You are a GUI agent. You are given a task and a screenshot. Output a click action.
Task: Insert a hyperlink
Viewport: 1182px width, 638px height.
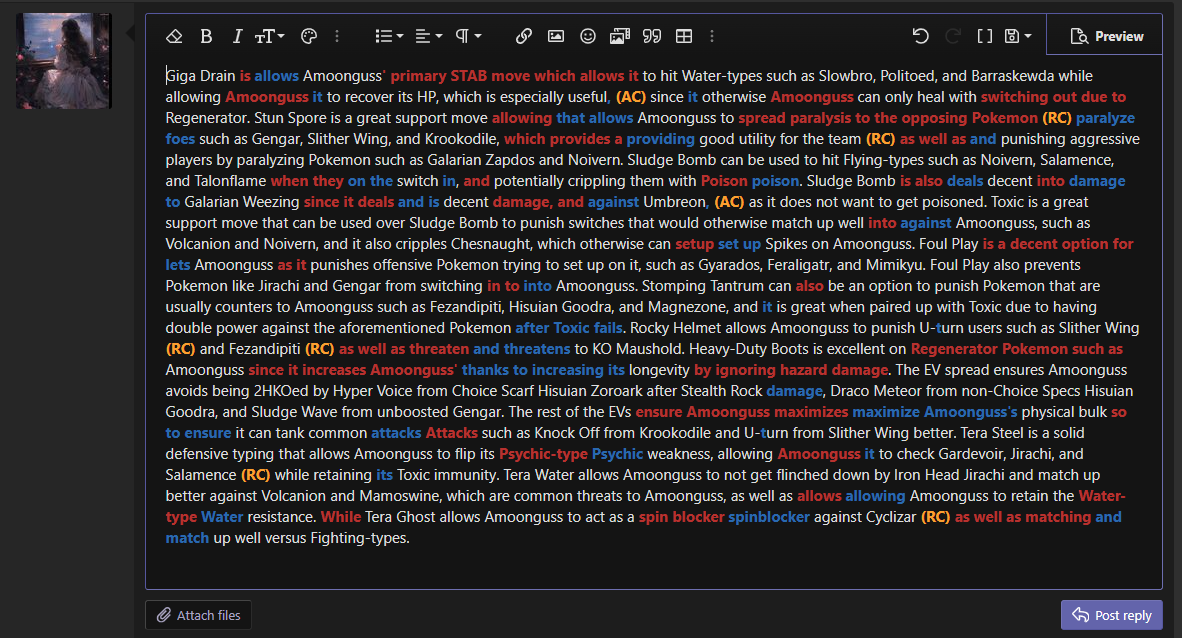tap(524, 36)
